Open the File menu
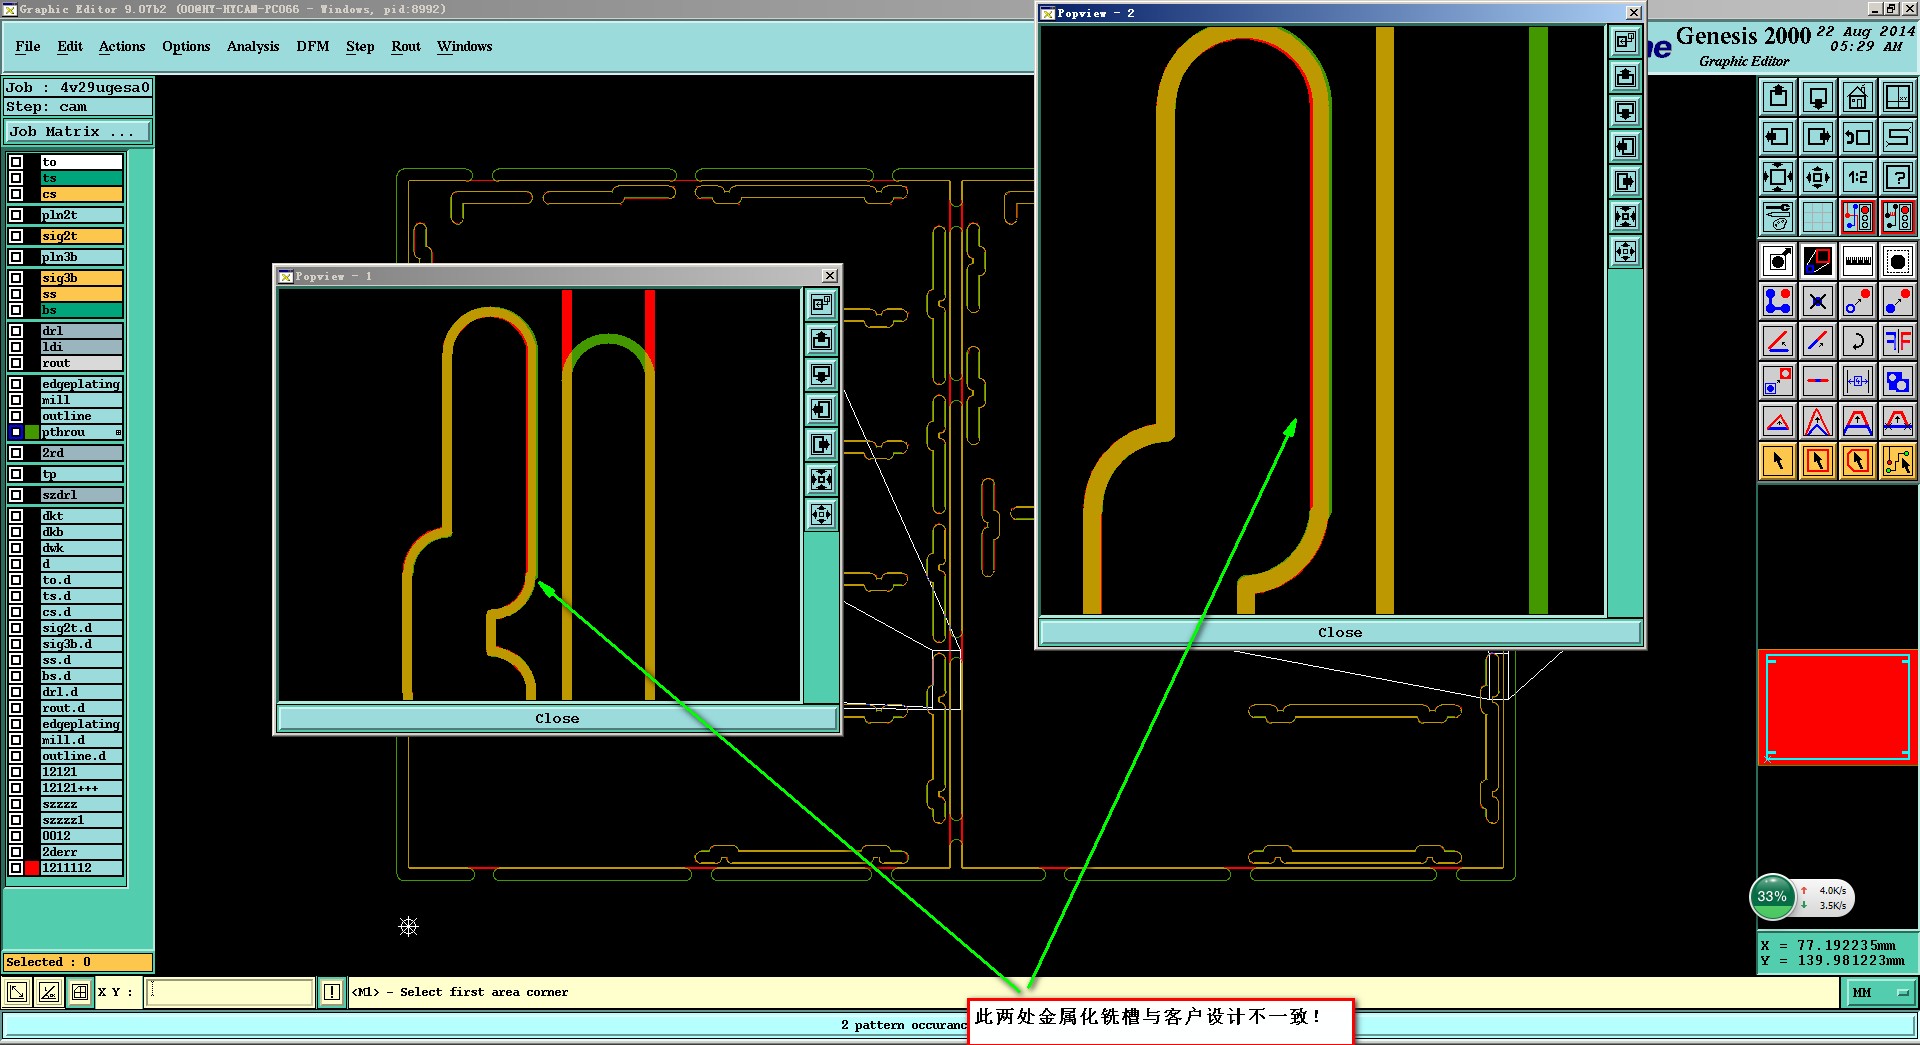1920x1045 pixels. point(28,46)
